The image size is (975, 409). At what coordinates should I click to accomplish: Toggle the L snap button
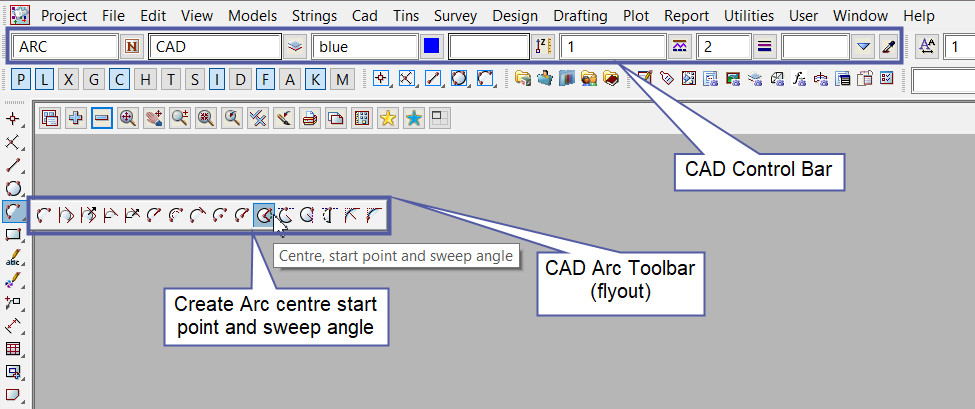[45, 79]
